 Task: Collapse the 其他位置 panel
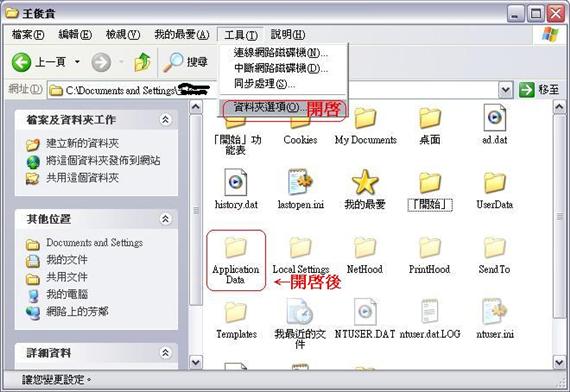coord(165,219)
